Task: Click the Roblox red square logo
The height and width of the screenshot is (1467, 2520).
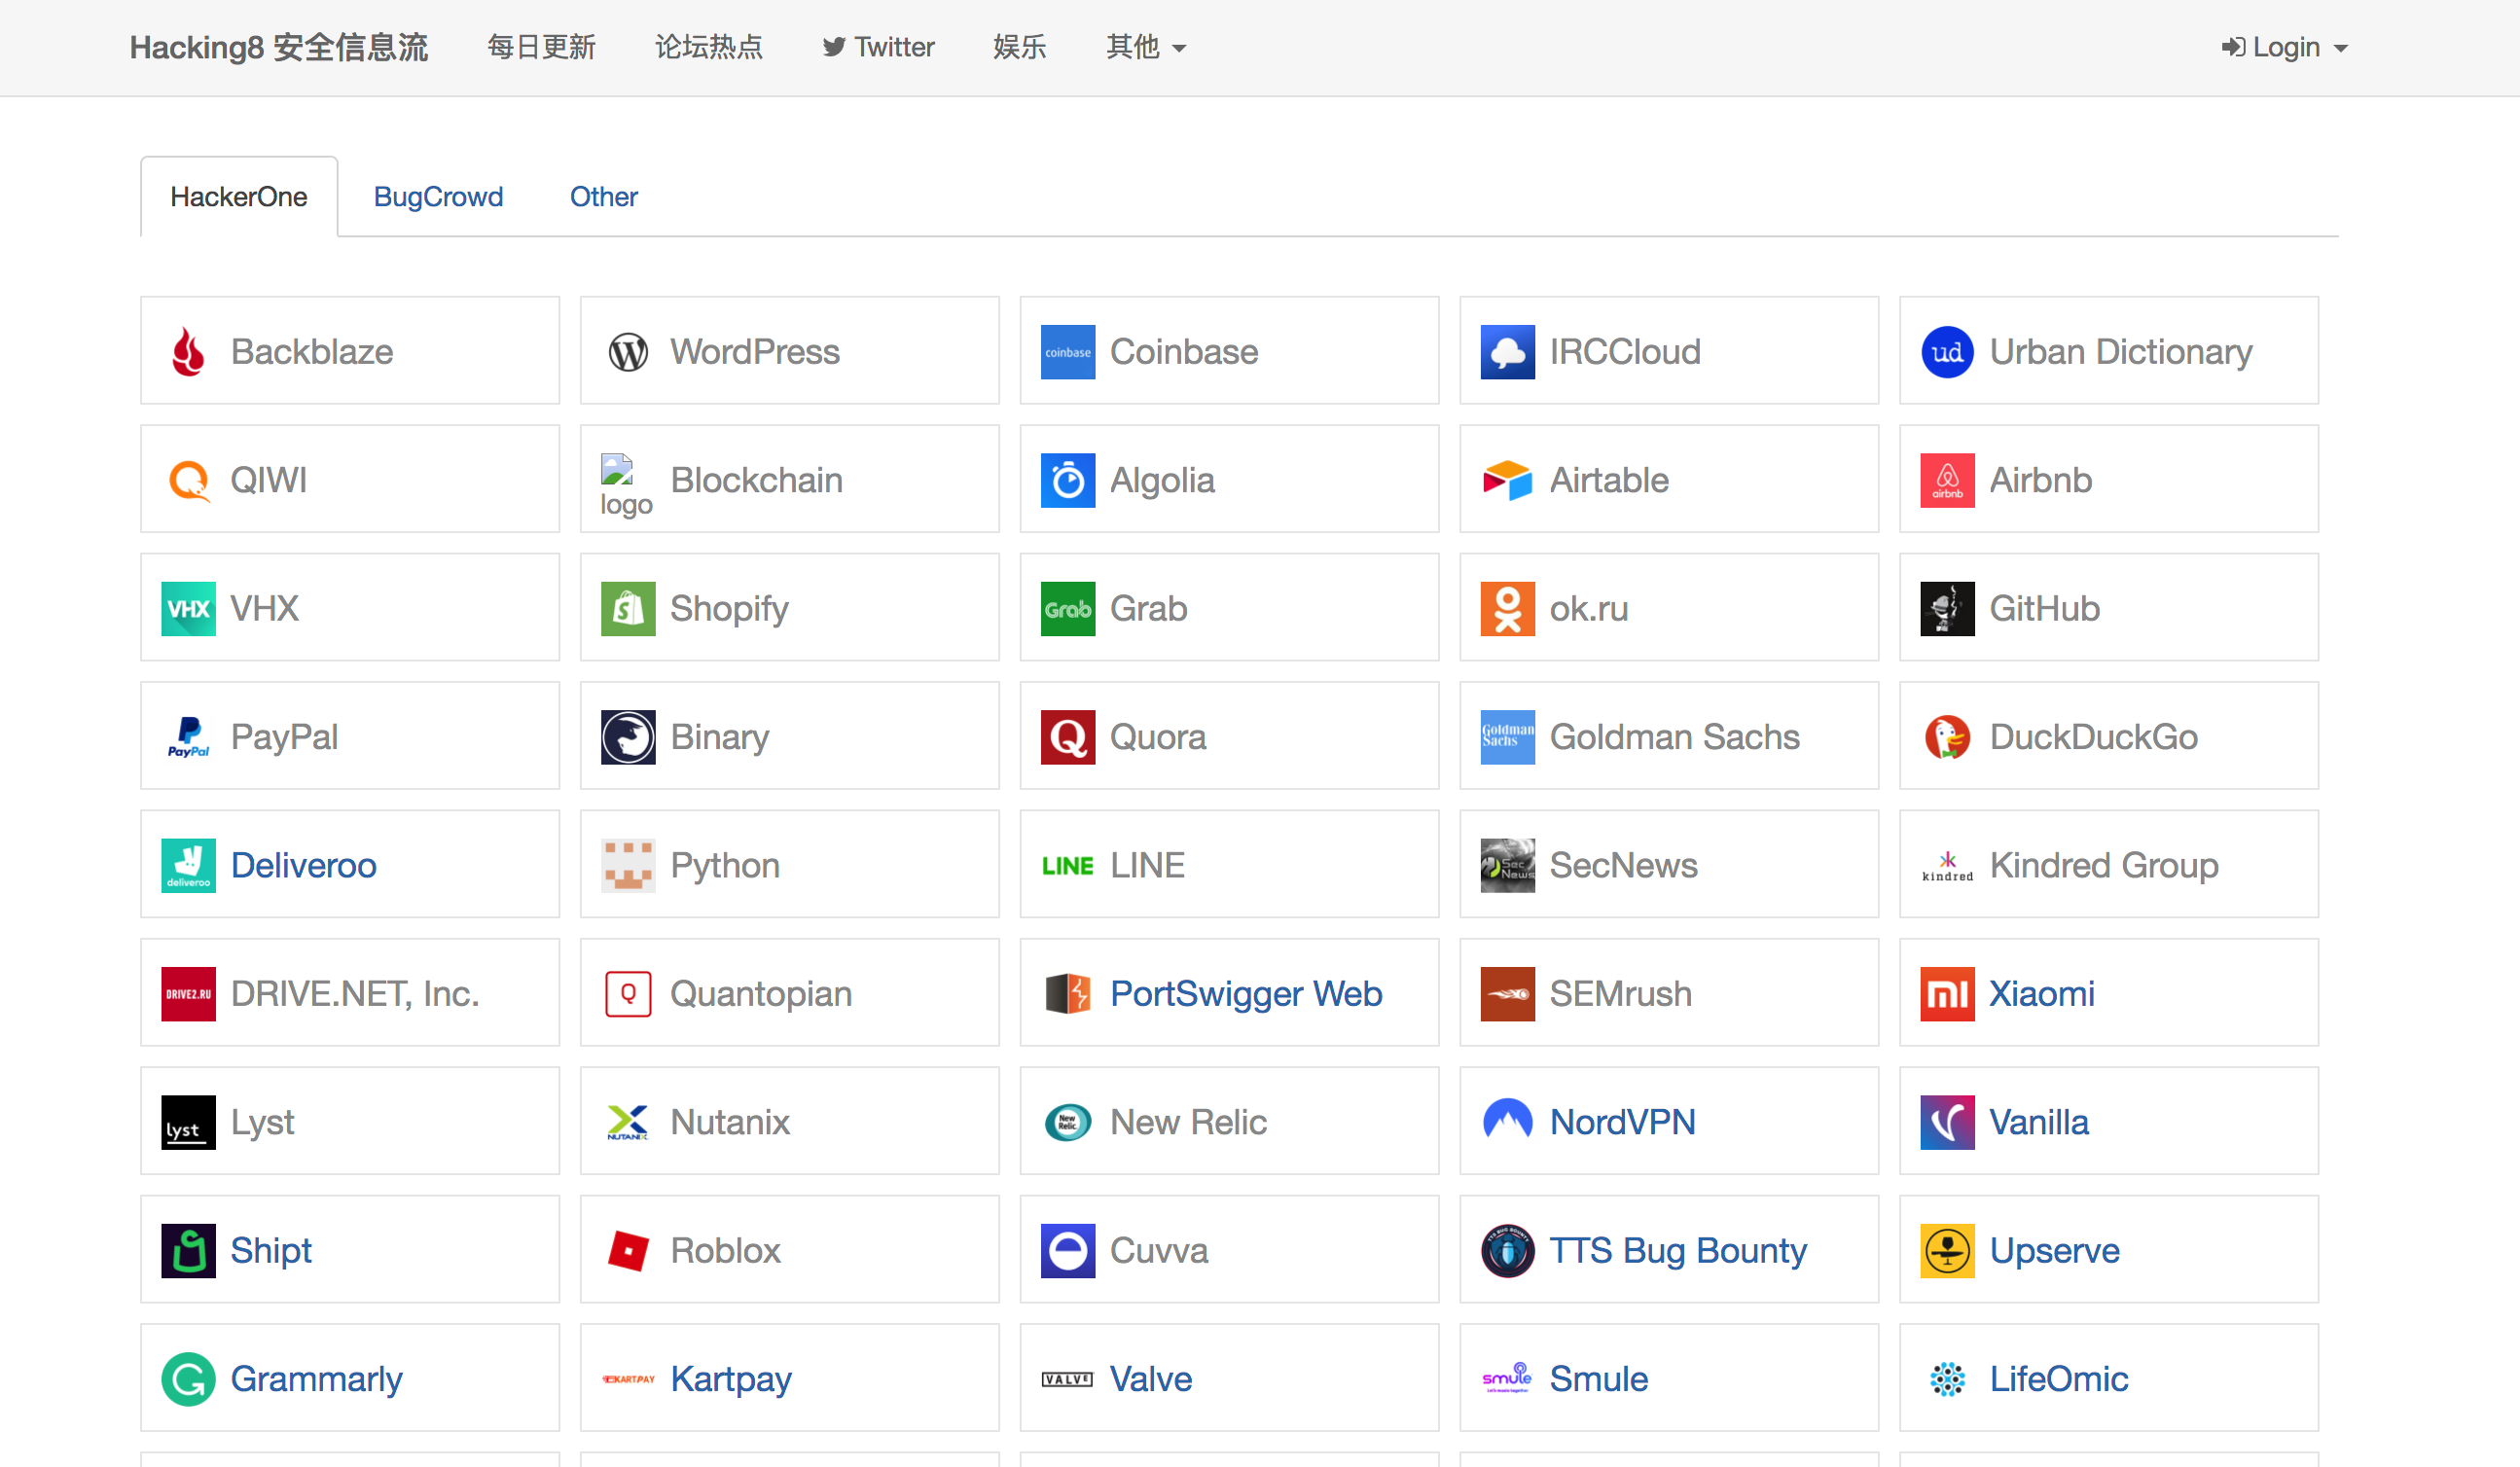Action: pyautogui.click(x=628, y=1251)
